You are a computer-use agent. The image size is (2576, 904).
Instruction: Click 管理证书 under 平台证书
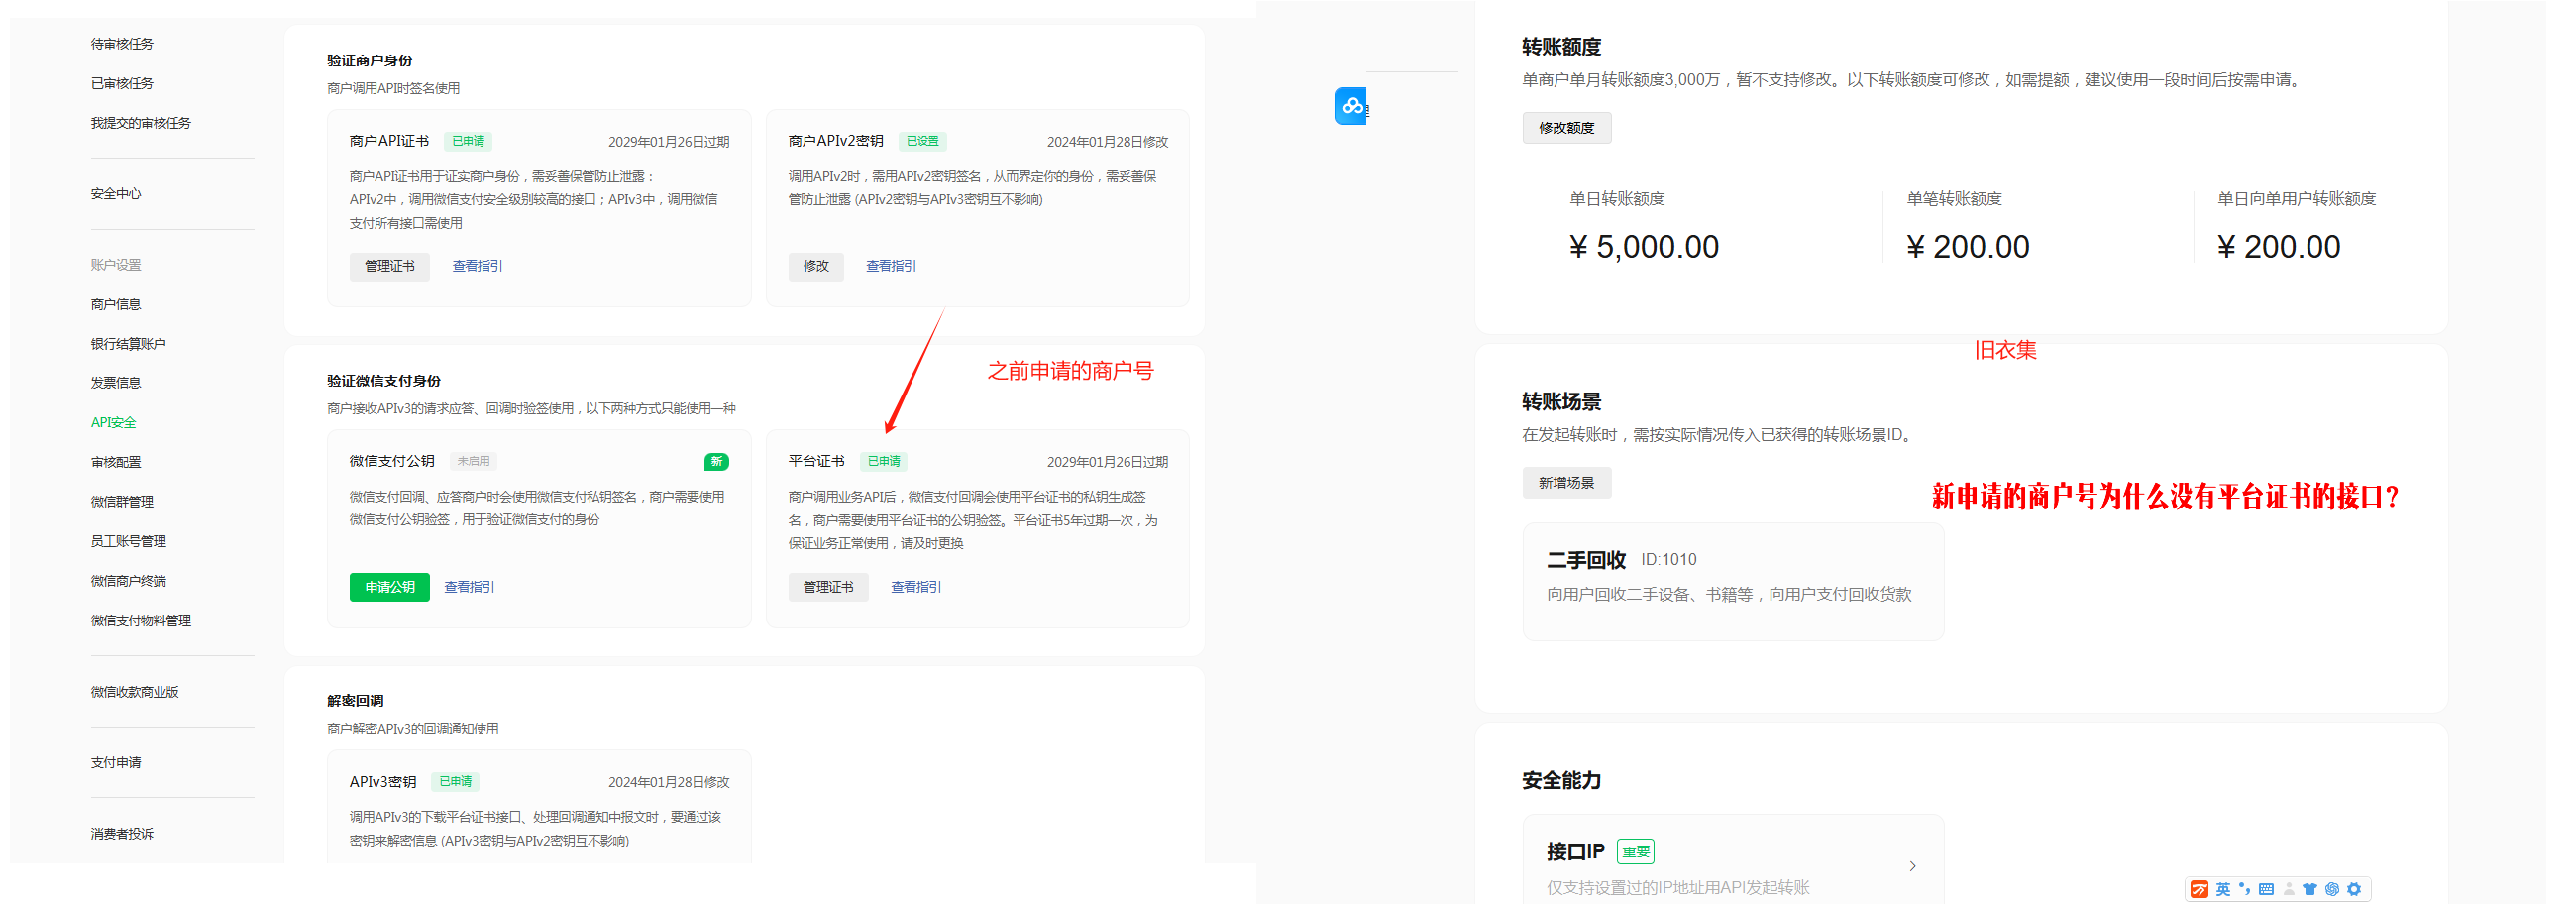tap(828, 587)
